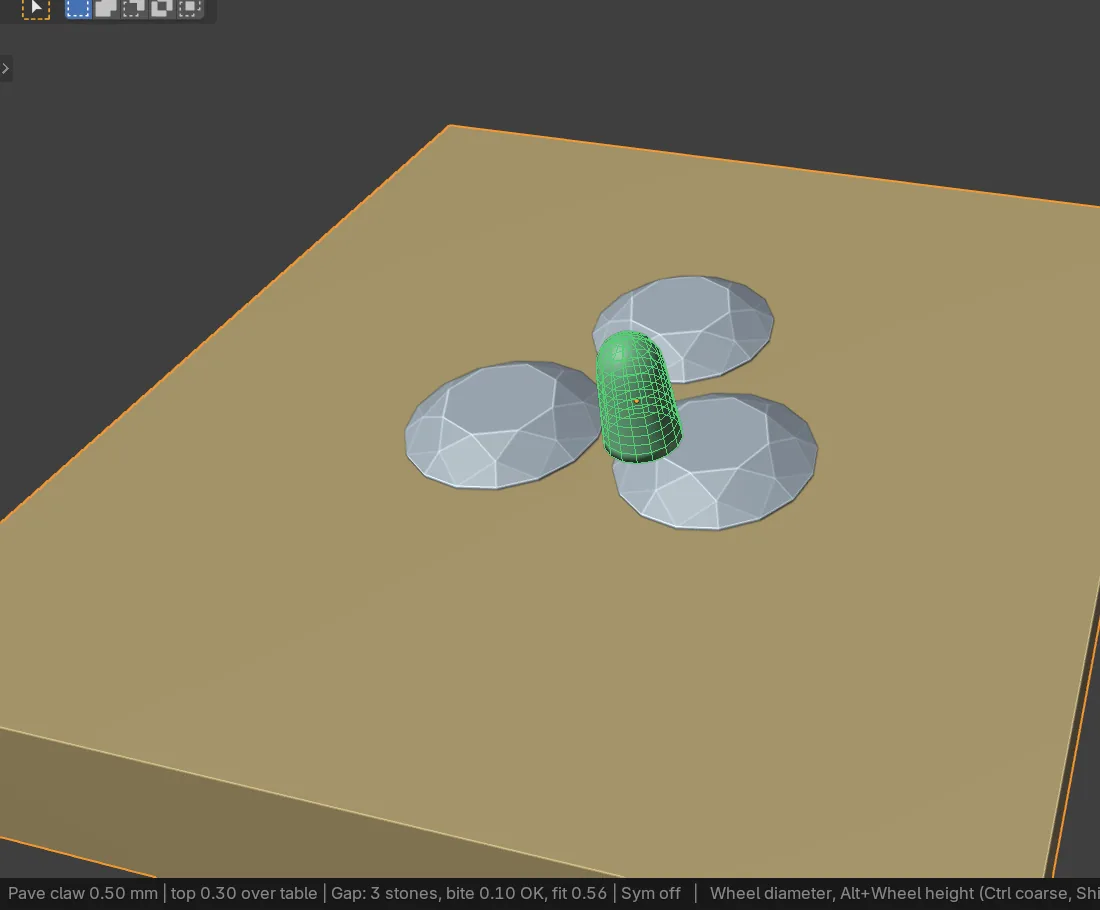
Task: Choose the Subtract Selection mode
Action: click(133, 8)
